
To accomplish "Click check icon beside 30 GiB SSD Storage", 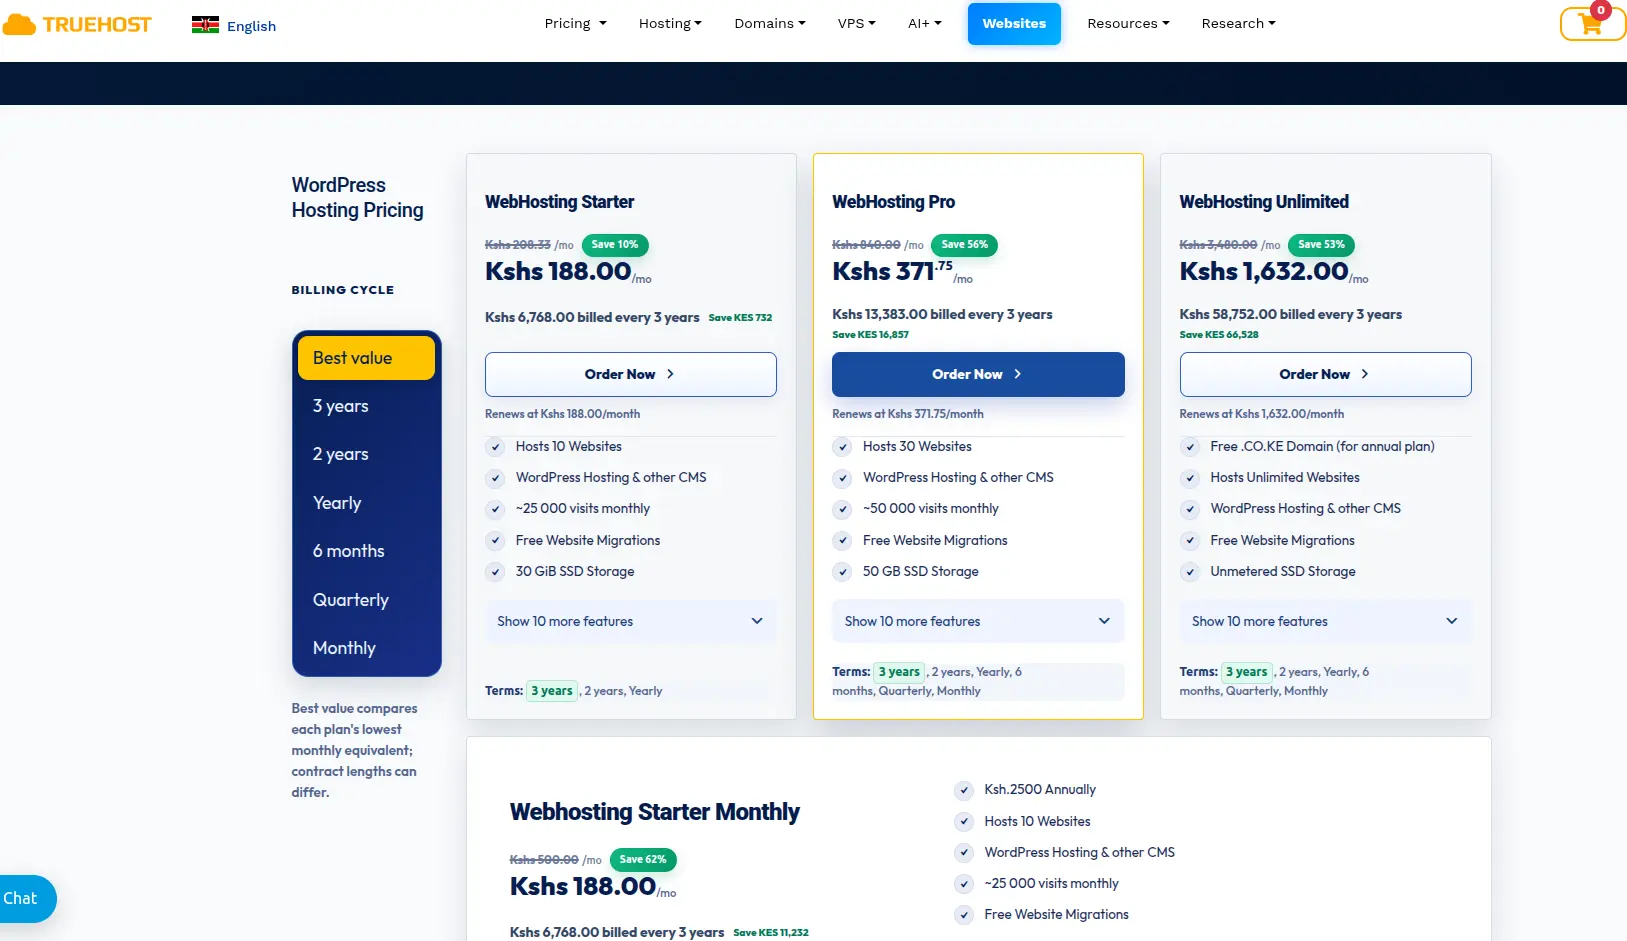I will click(495, 572).
